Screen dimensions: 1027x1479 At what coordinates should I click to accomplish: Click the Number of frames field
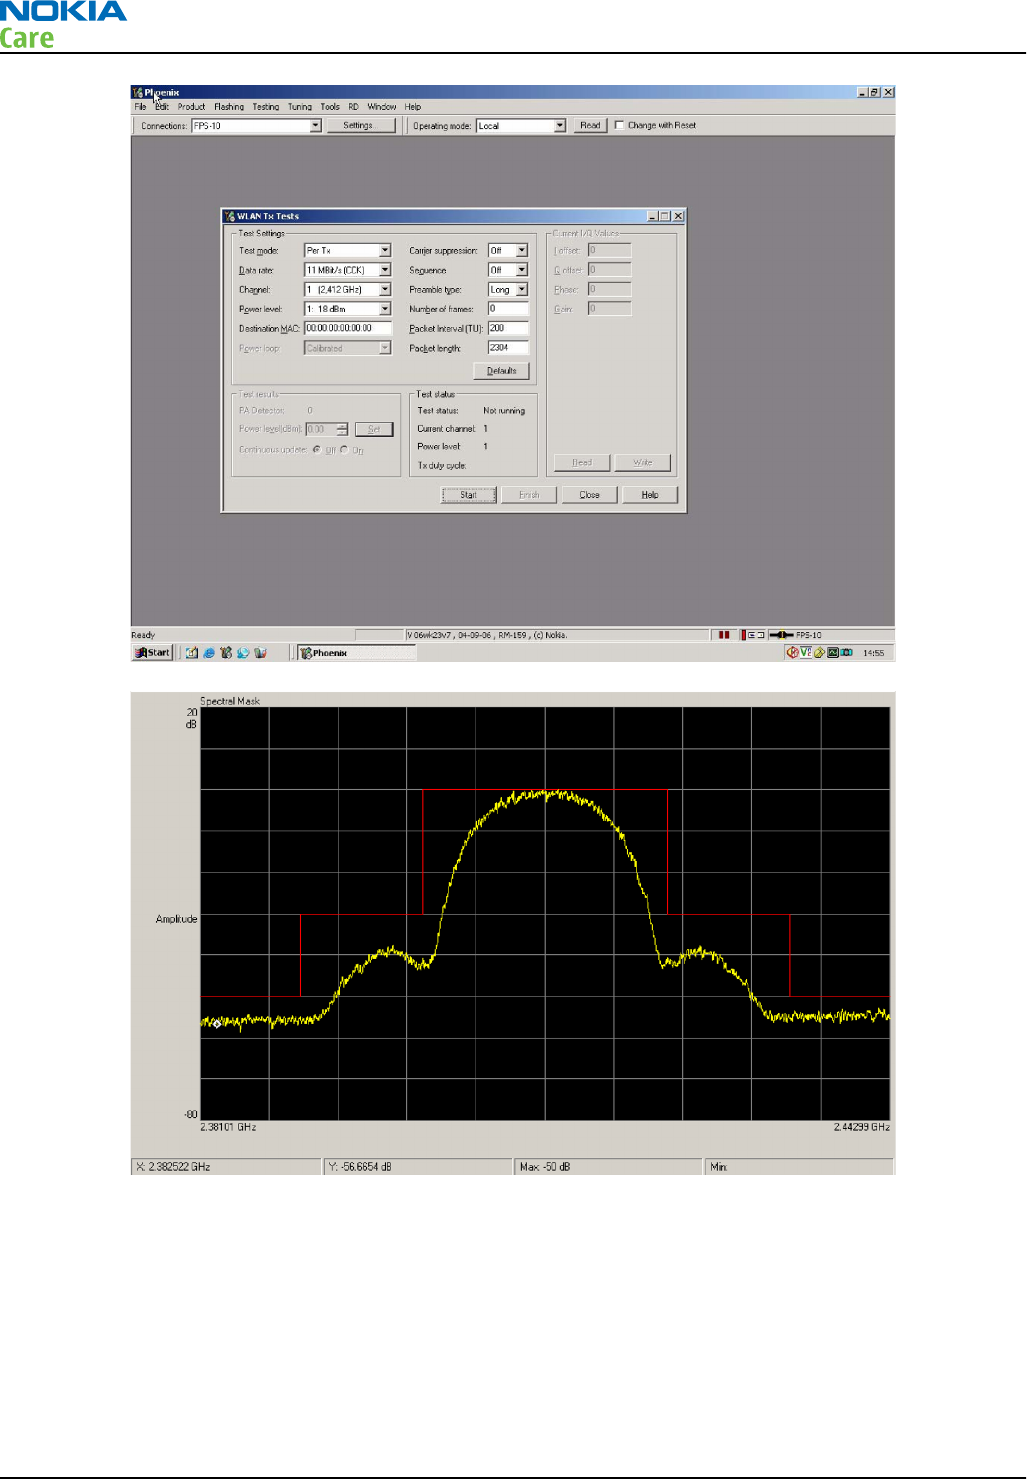point(508,309)
